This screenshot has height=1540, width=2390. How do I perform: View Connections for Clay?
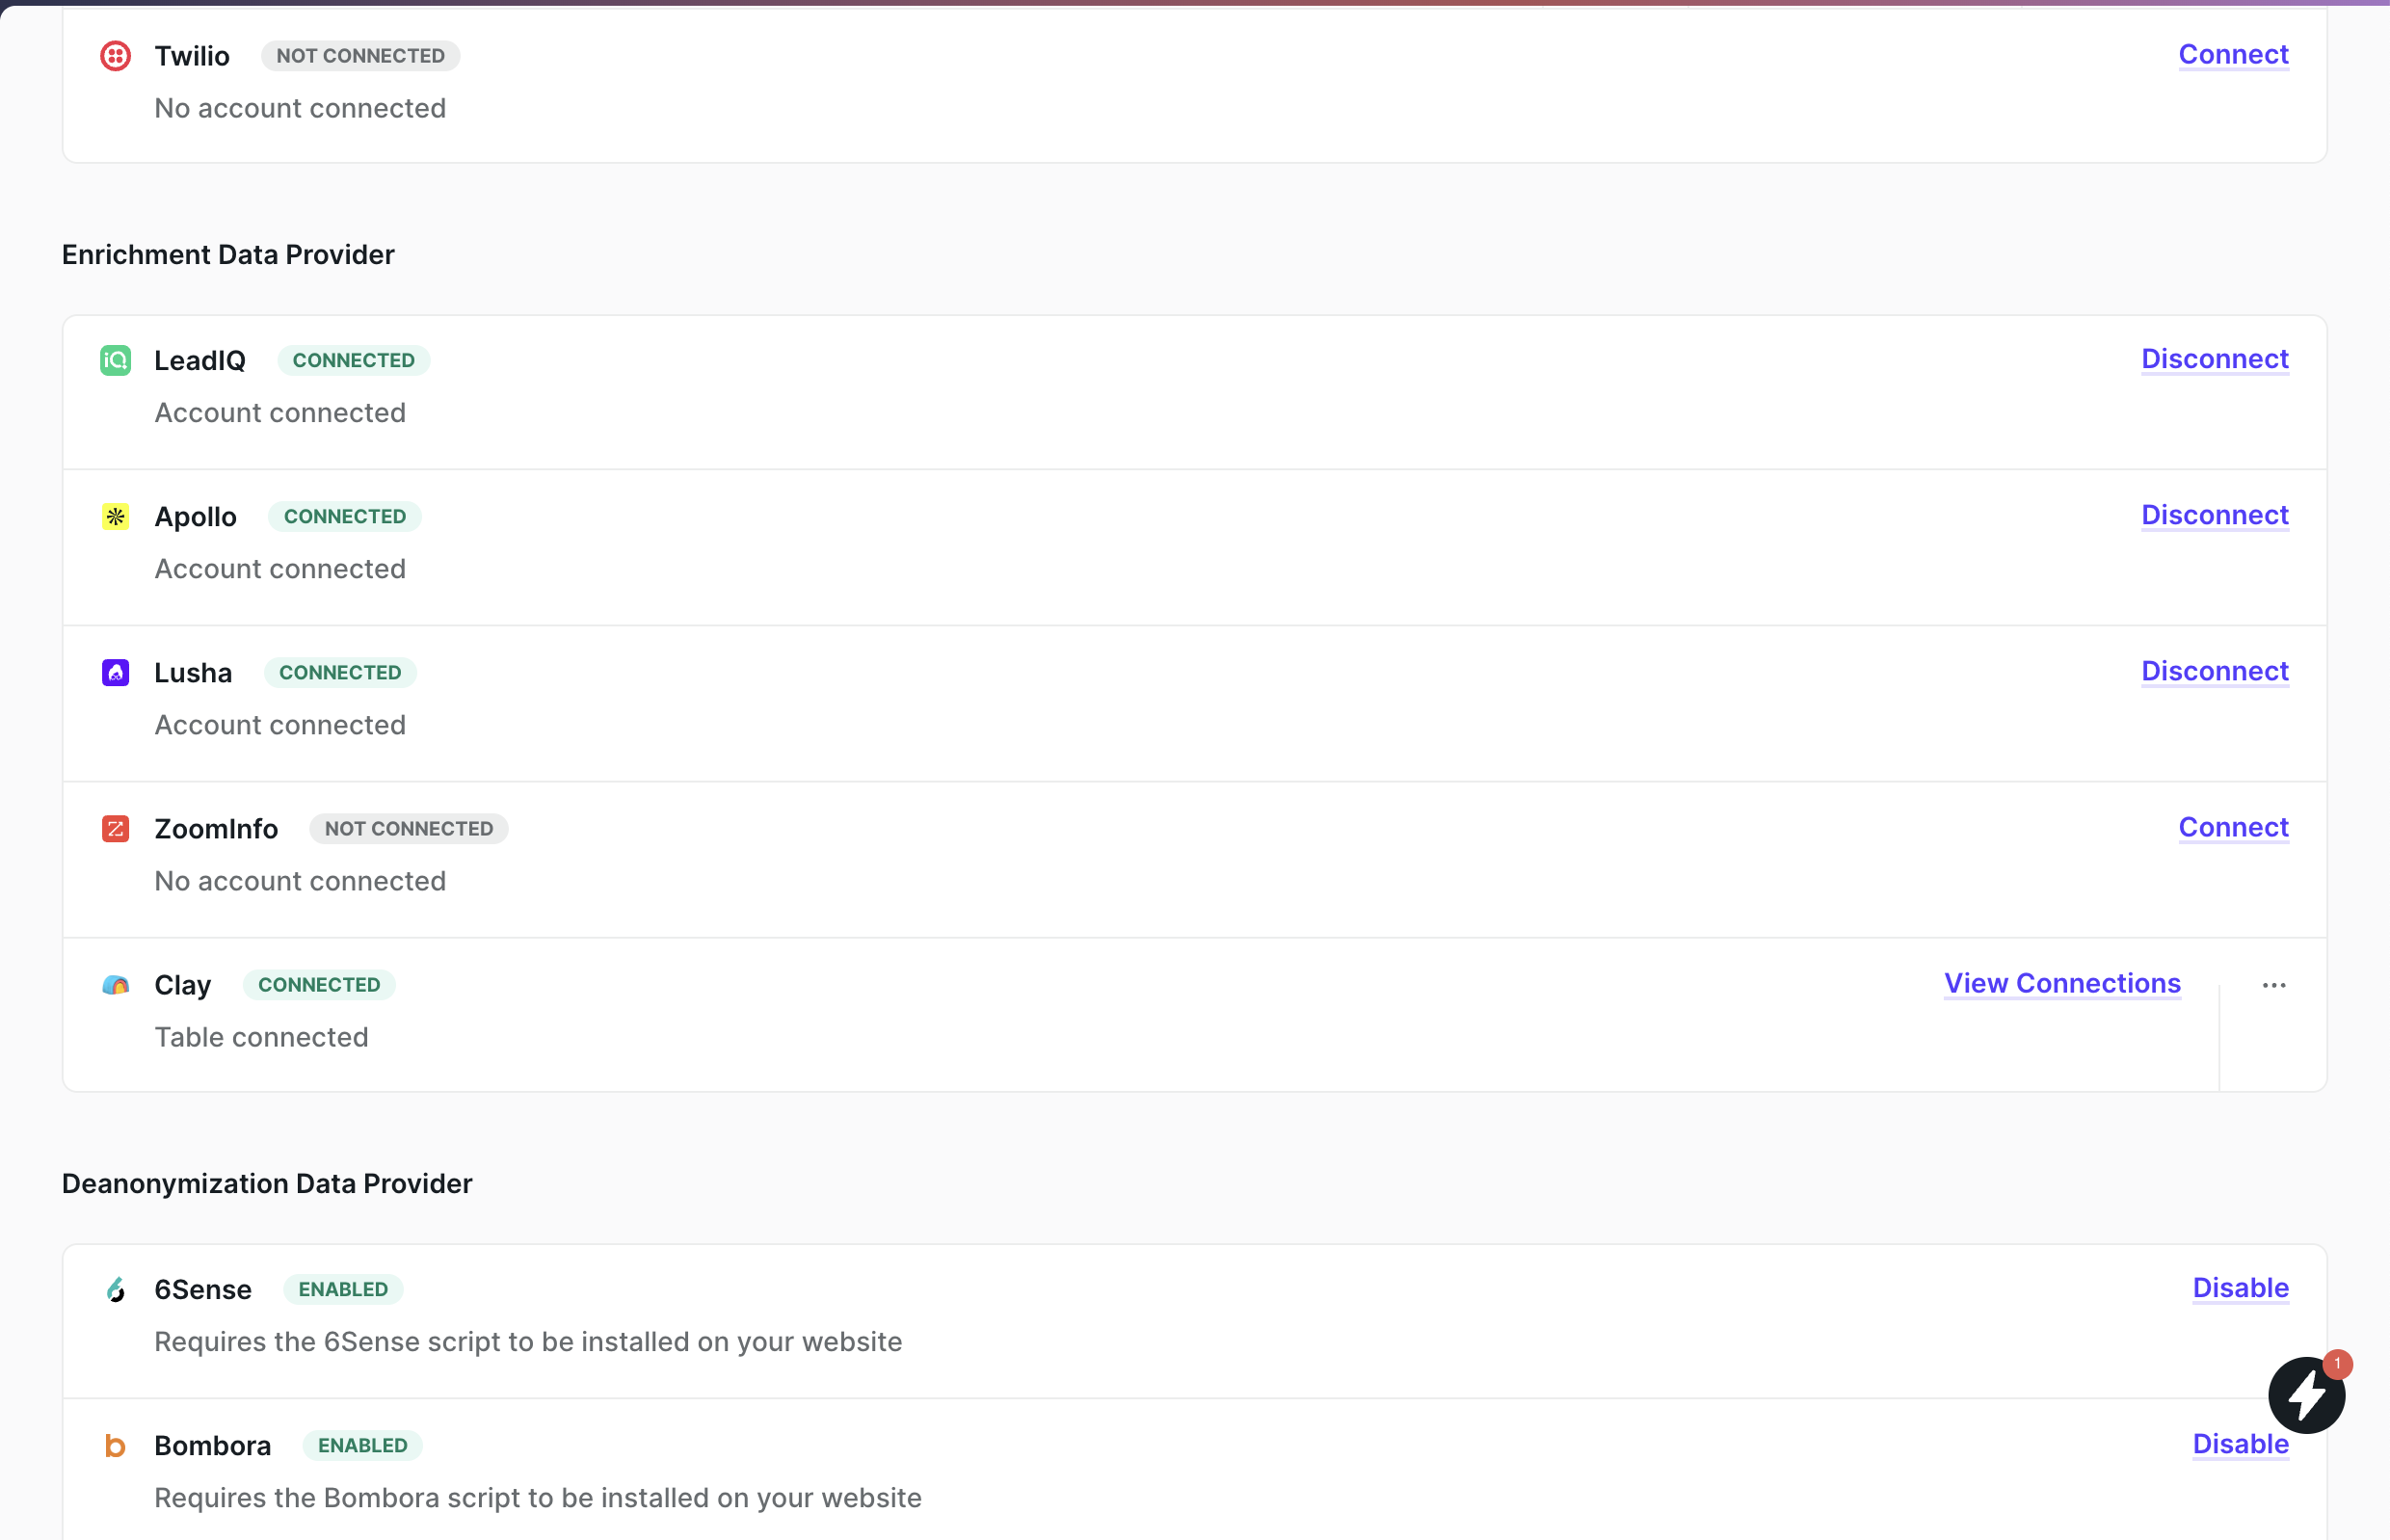pos(2062,983)
